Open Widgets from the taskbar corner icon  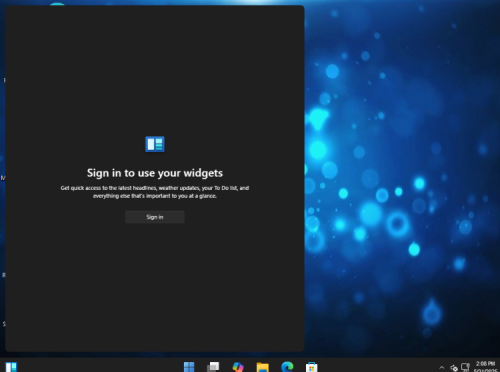pyautogui.click(x=11, y=367)
